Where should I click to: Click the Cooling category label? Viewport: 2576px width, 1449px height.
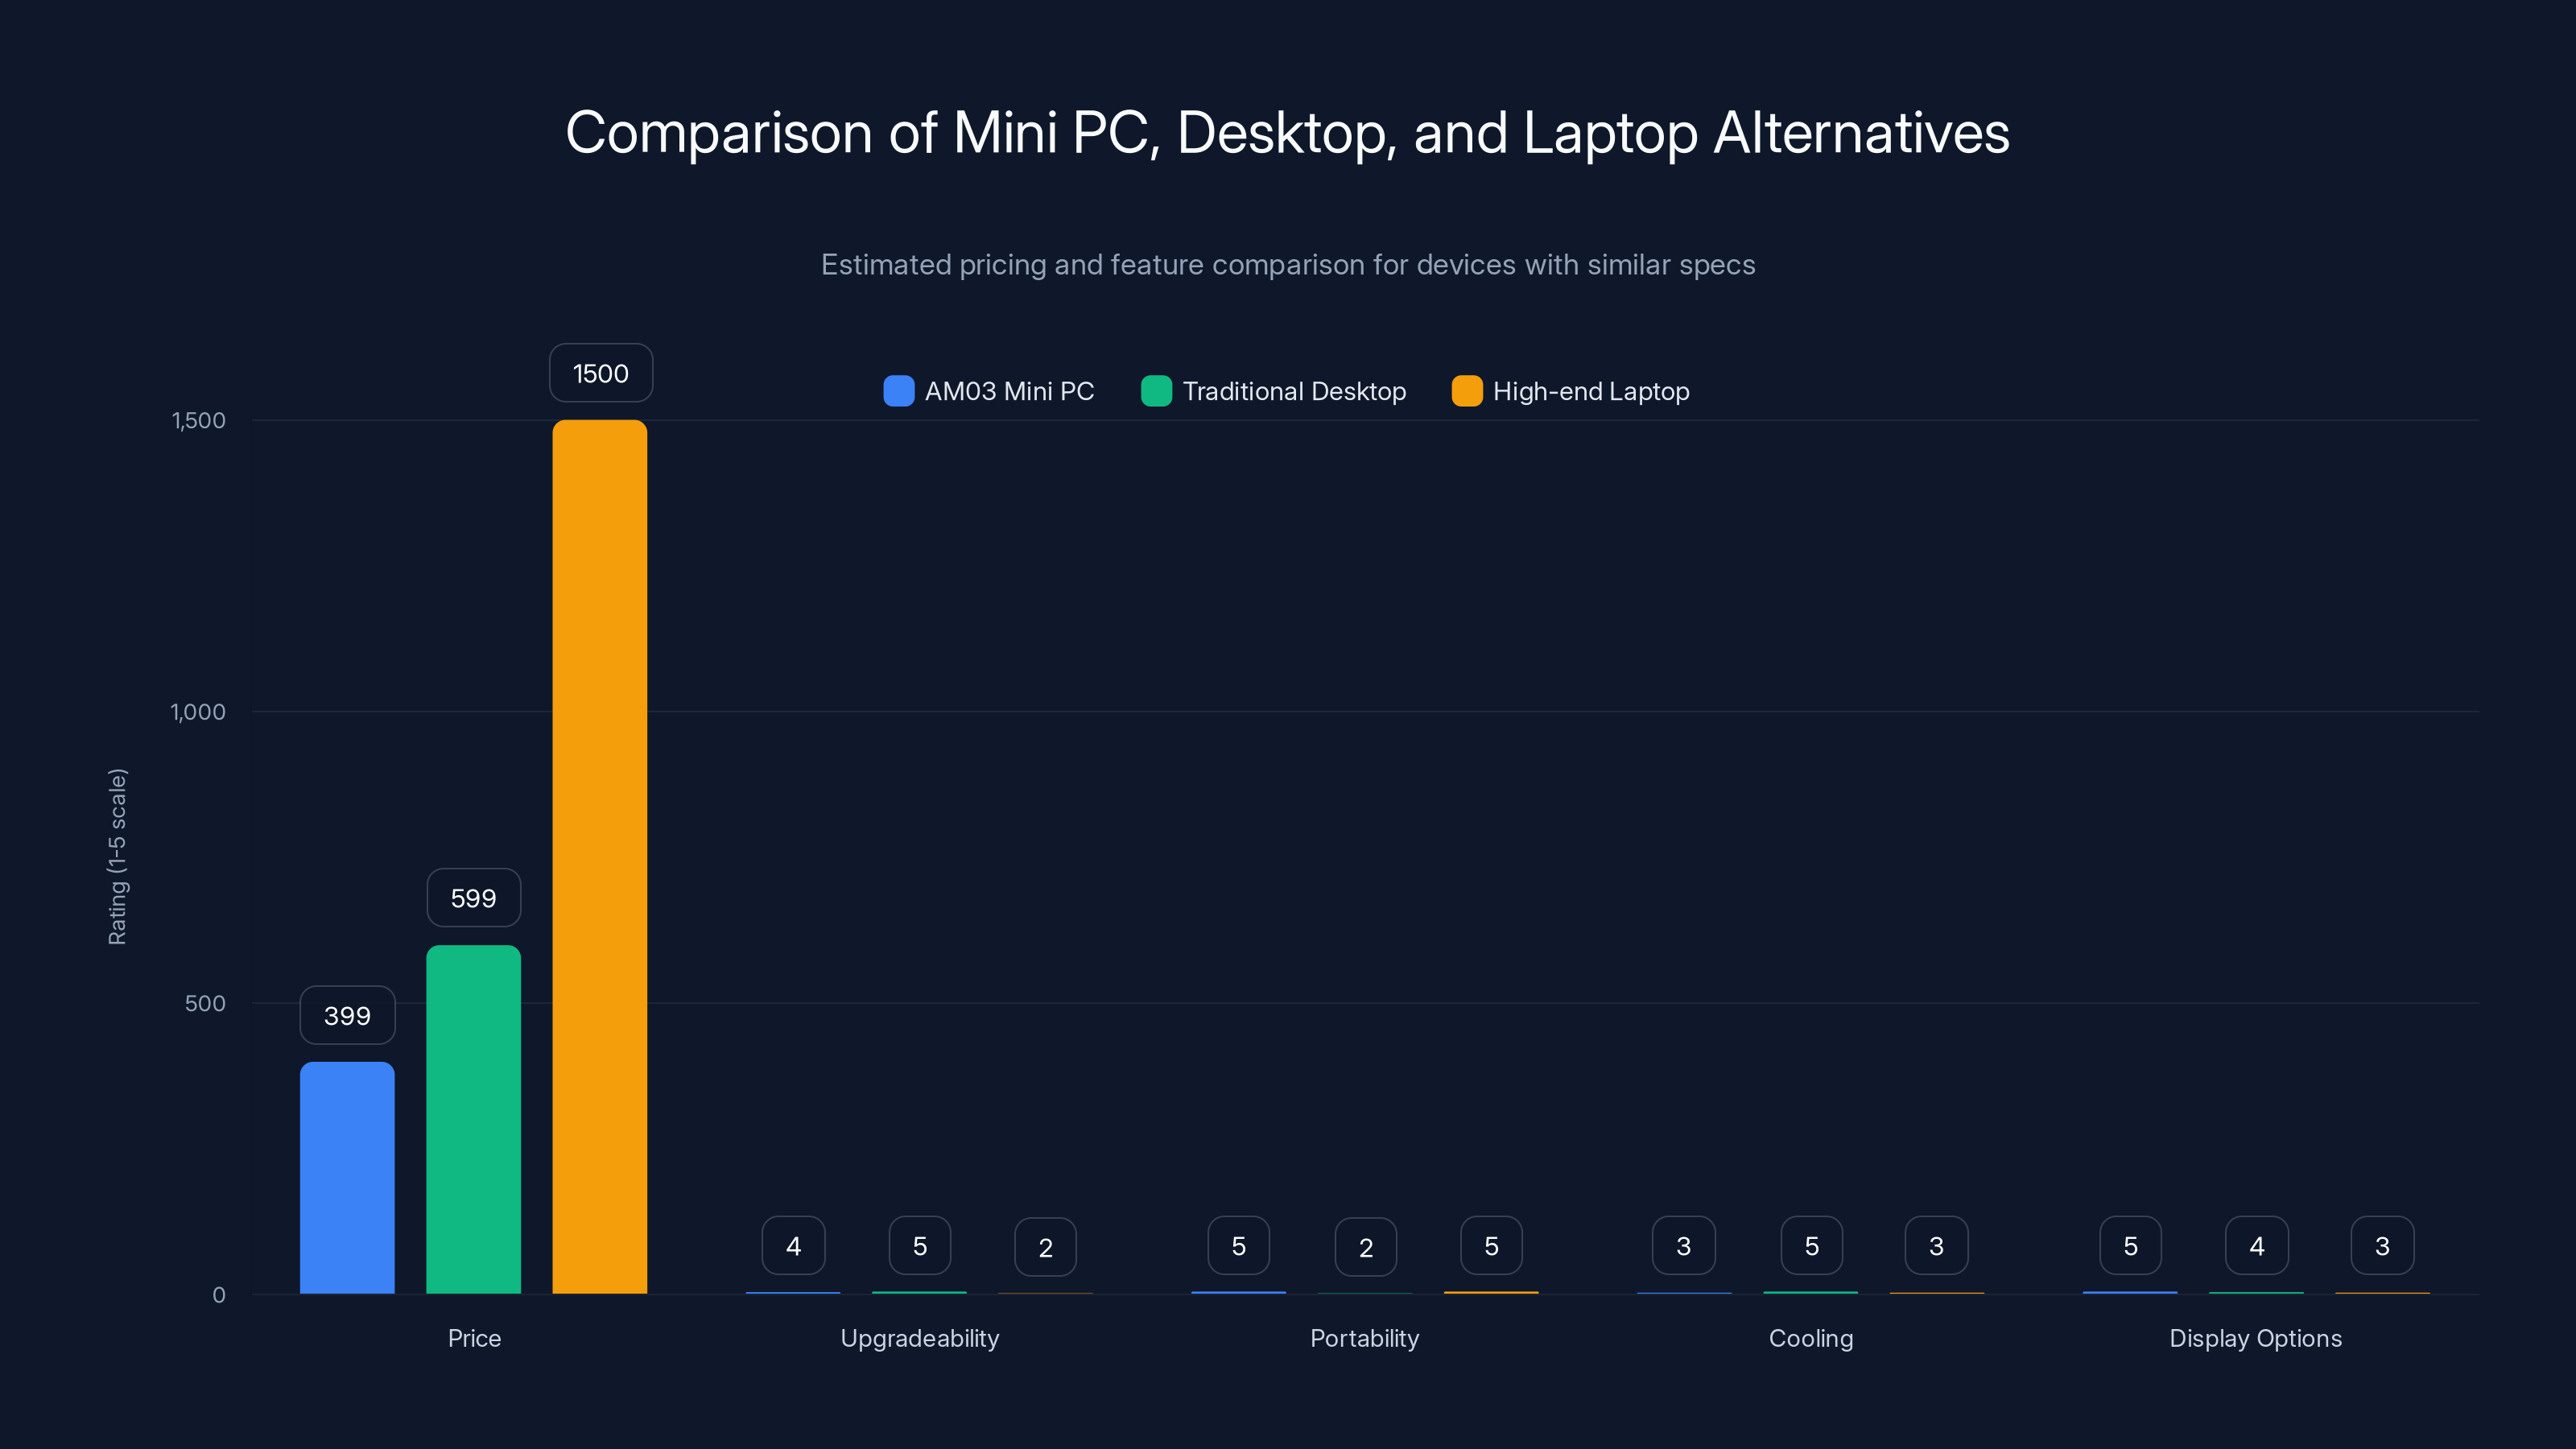(x=1810, y=1338)
